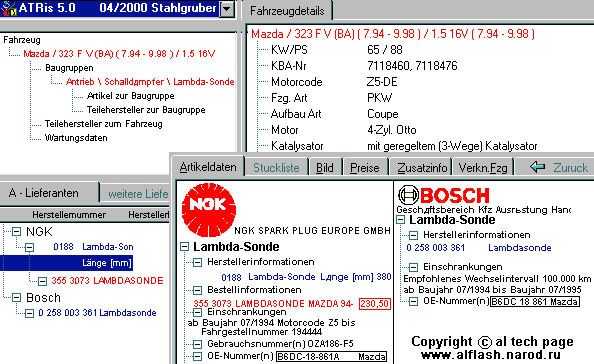Open the Verkn.Fzg tab
The height and width of the screenshot is (364, 594).
tap(483, 168)
